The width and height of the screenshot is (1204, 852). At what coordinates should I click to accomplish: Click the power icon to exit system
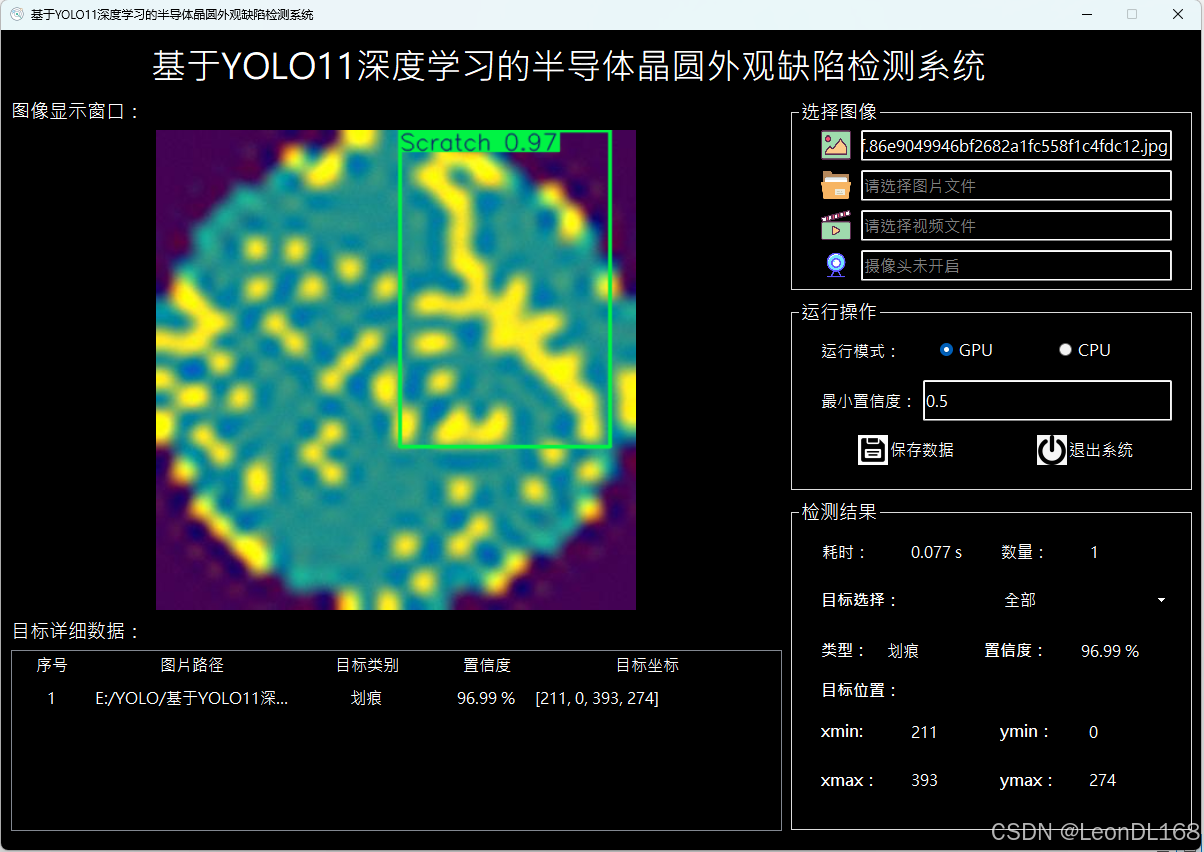coord(1052,450)
